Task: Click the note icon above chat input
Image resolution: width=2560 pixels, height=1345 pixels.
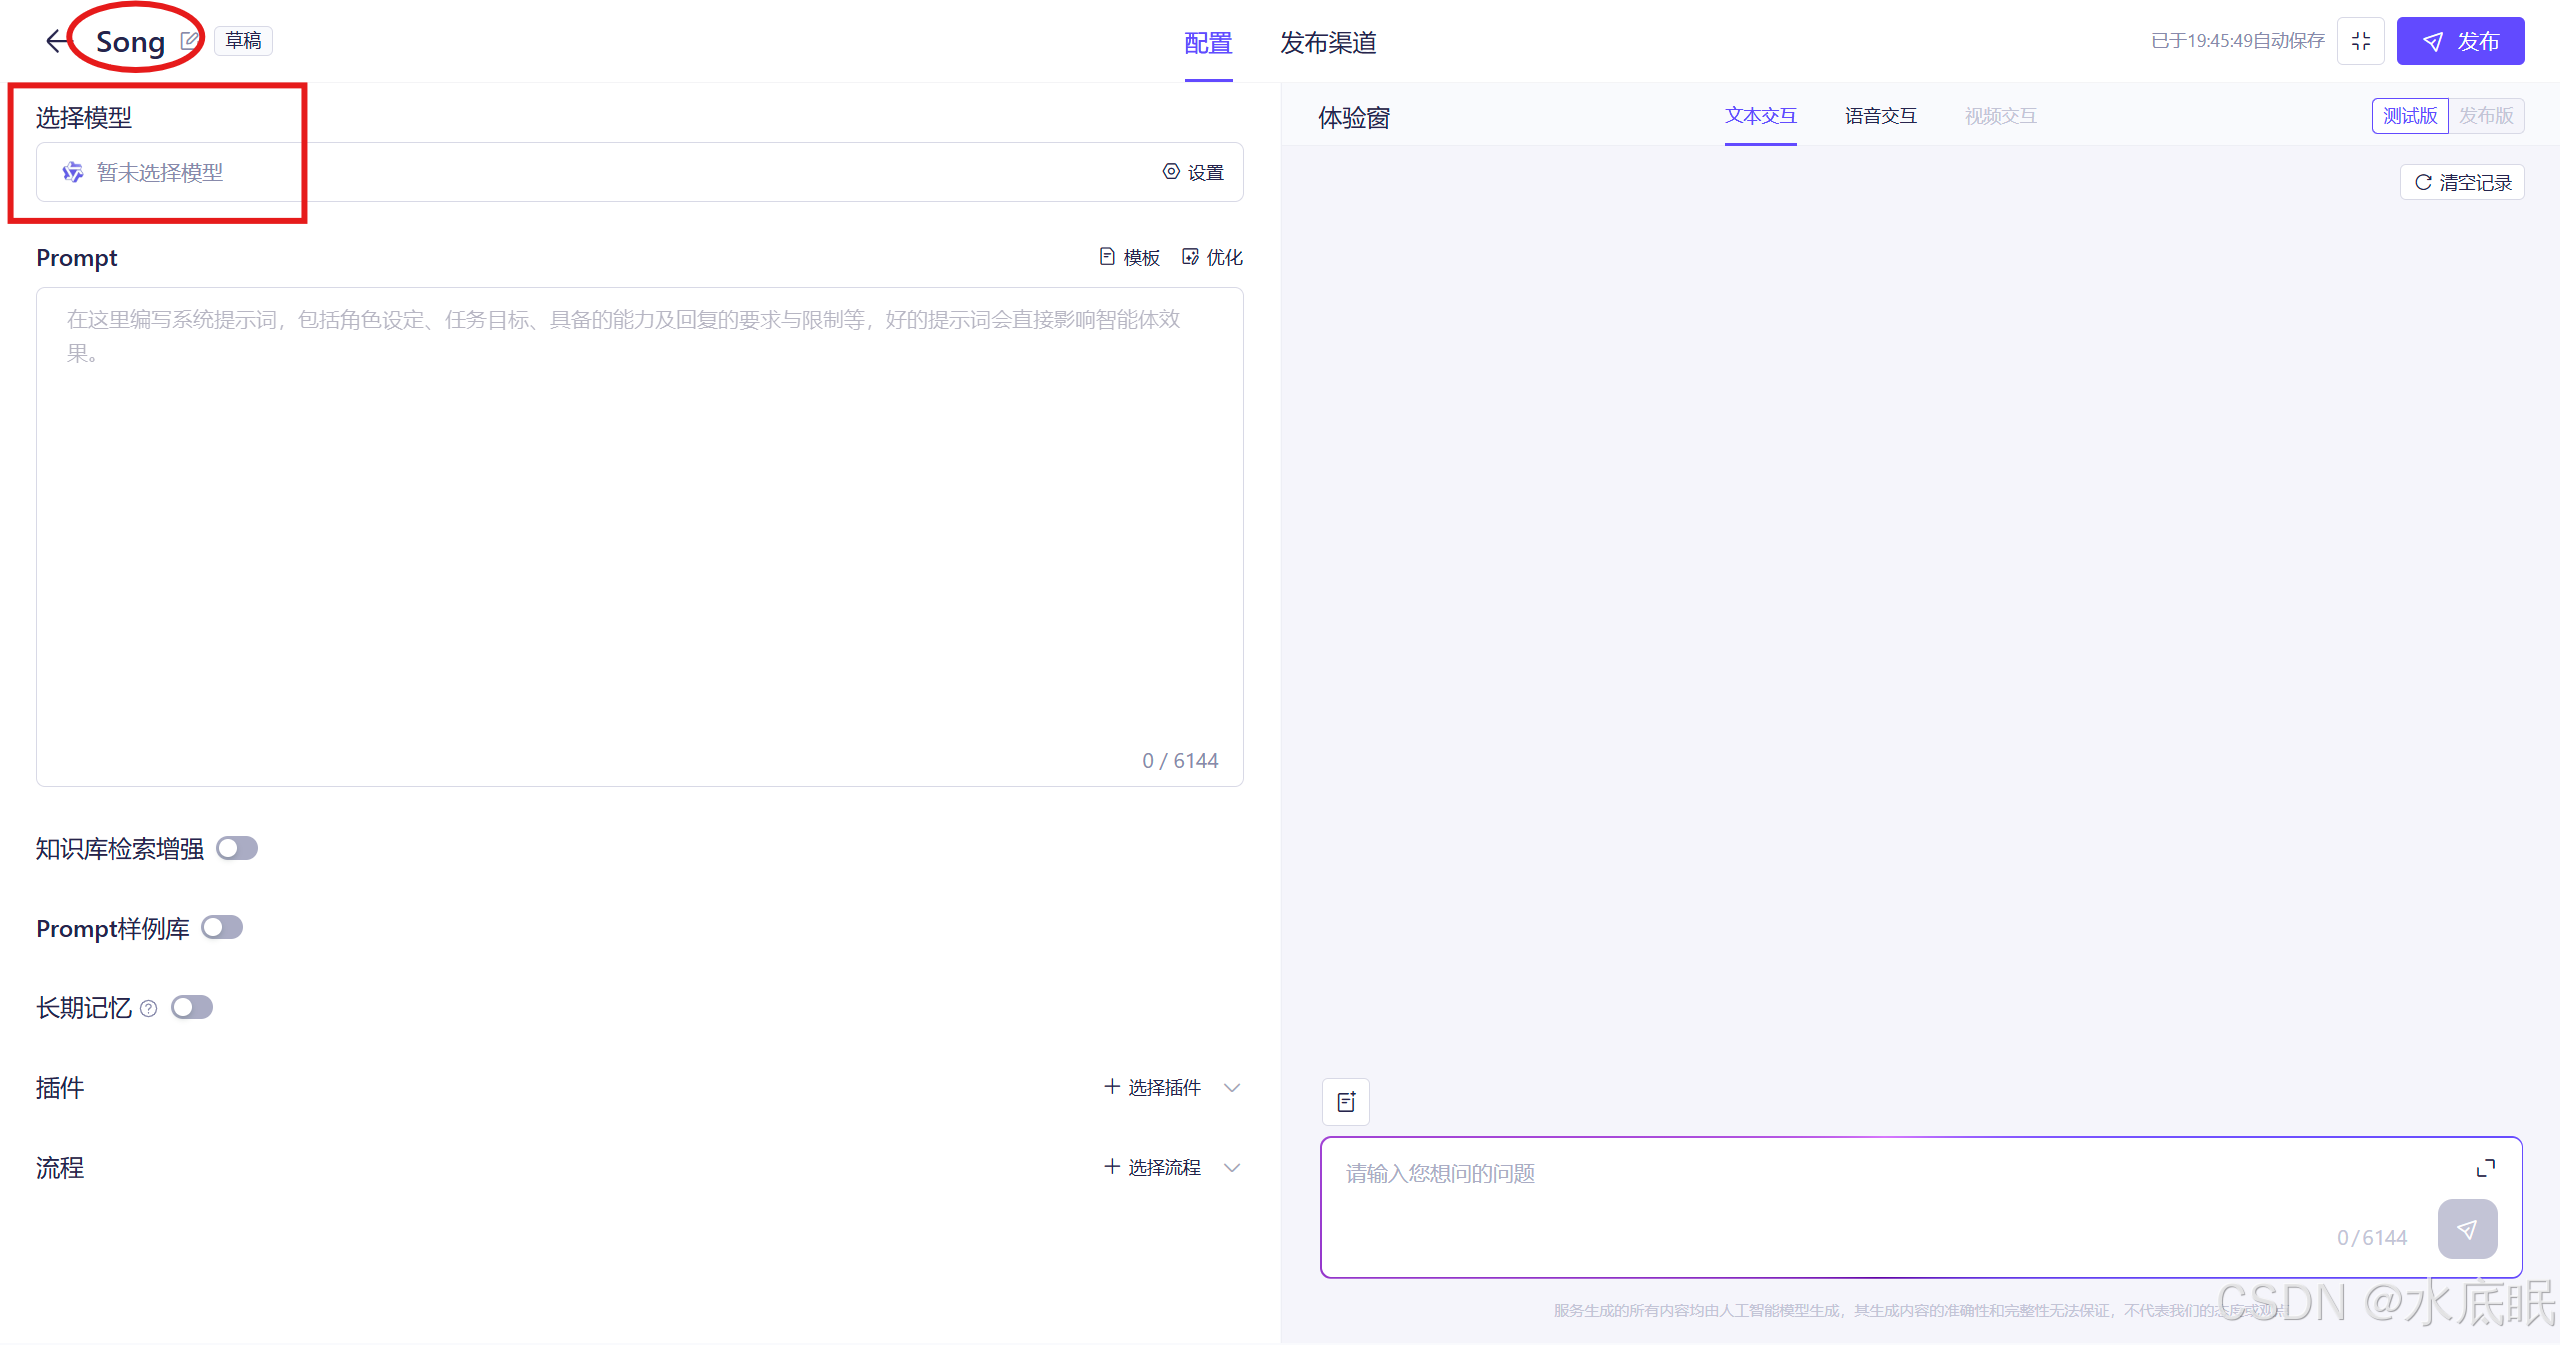Action: 1346,1102
